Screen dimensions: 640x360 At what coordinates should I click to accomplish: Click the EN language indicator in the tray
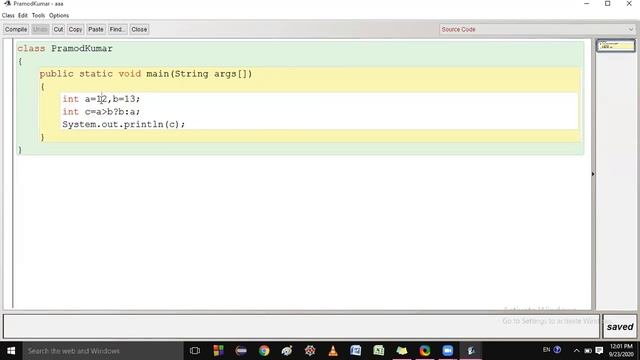click(x=546, y=350)
